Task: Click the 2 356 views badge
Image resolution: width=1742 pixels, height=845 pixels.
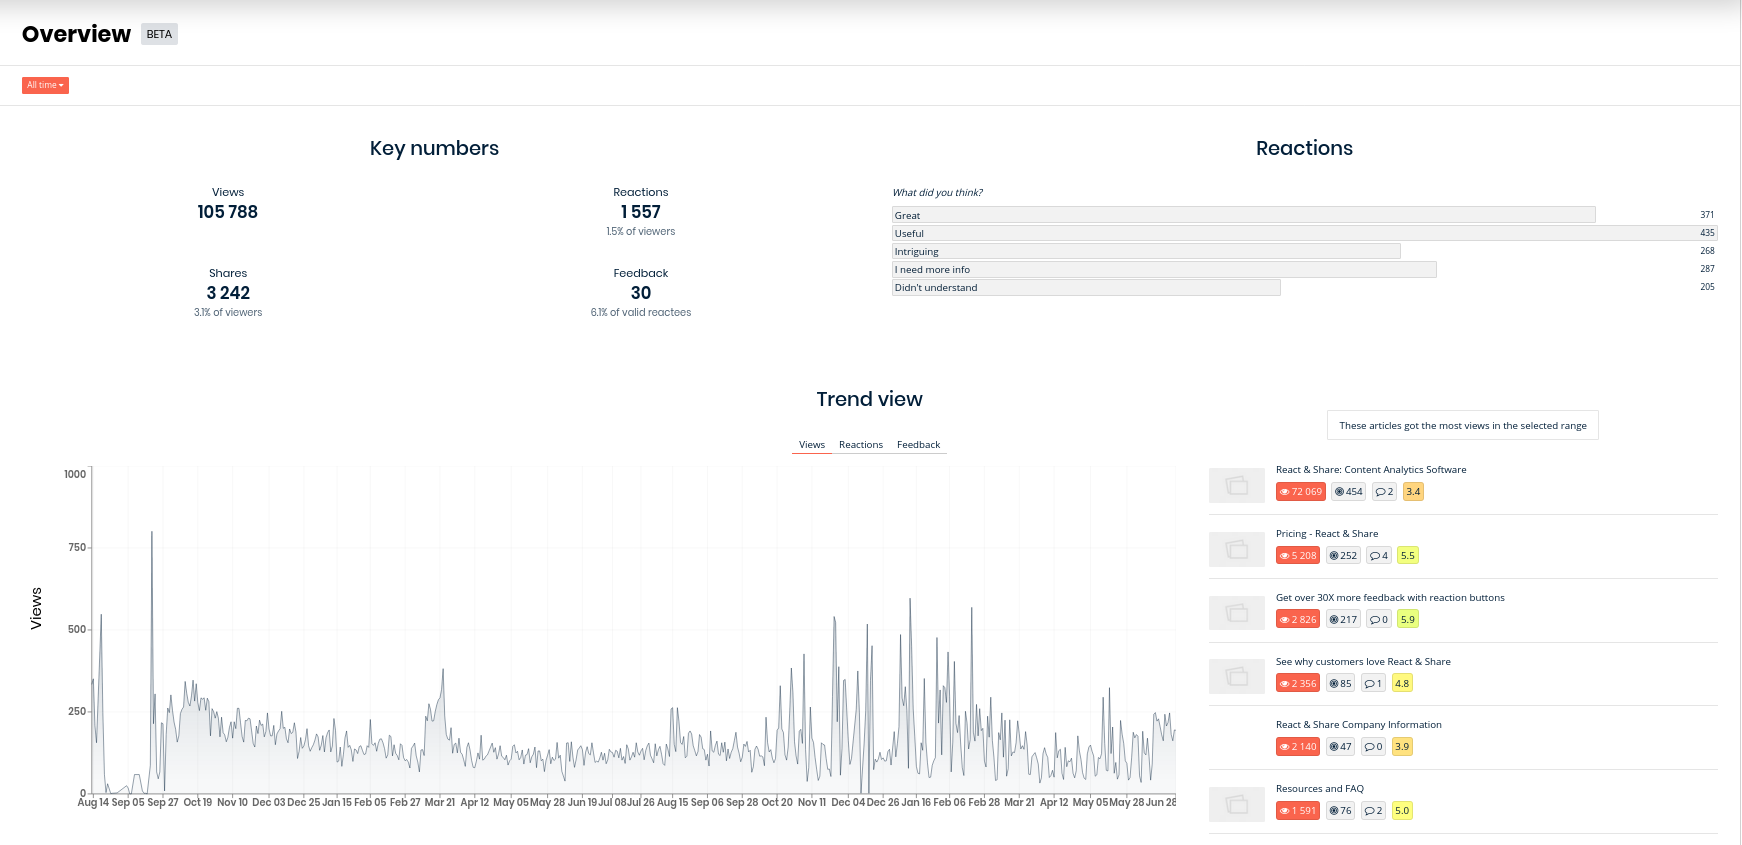Action: 1298,684
